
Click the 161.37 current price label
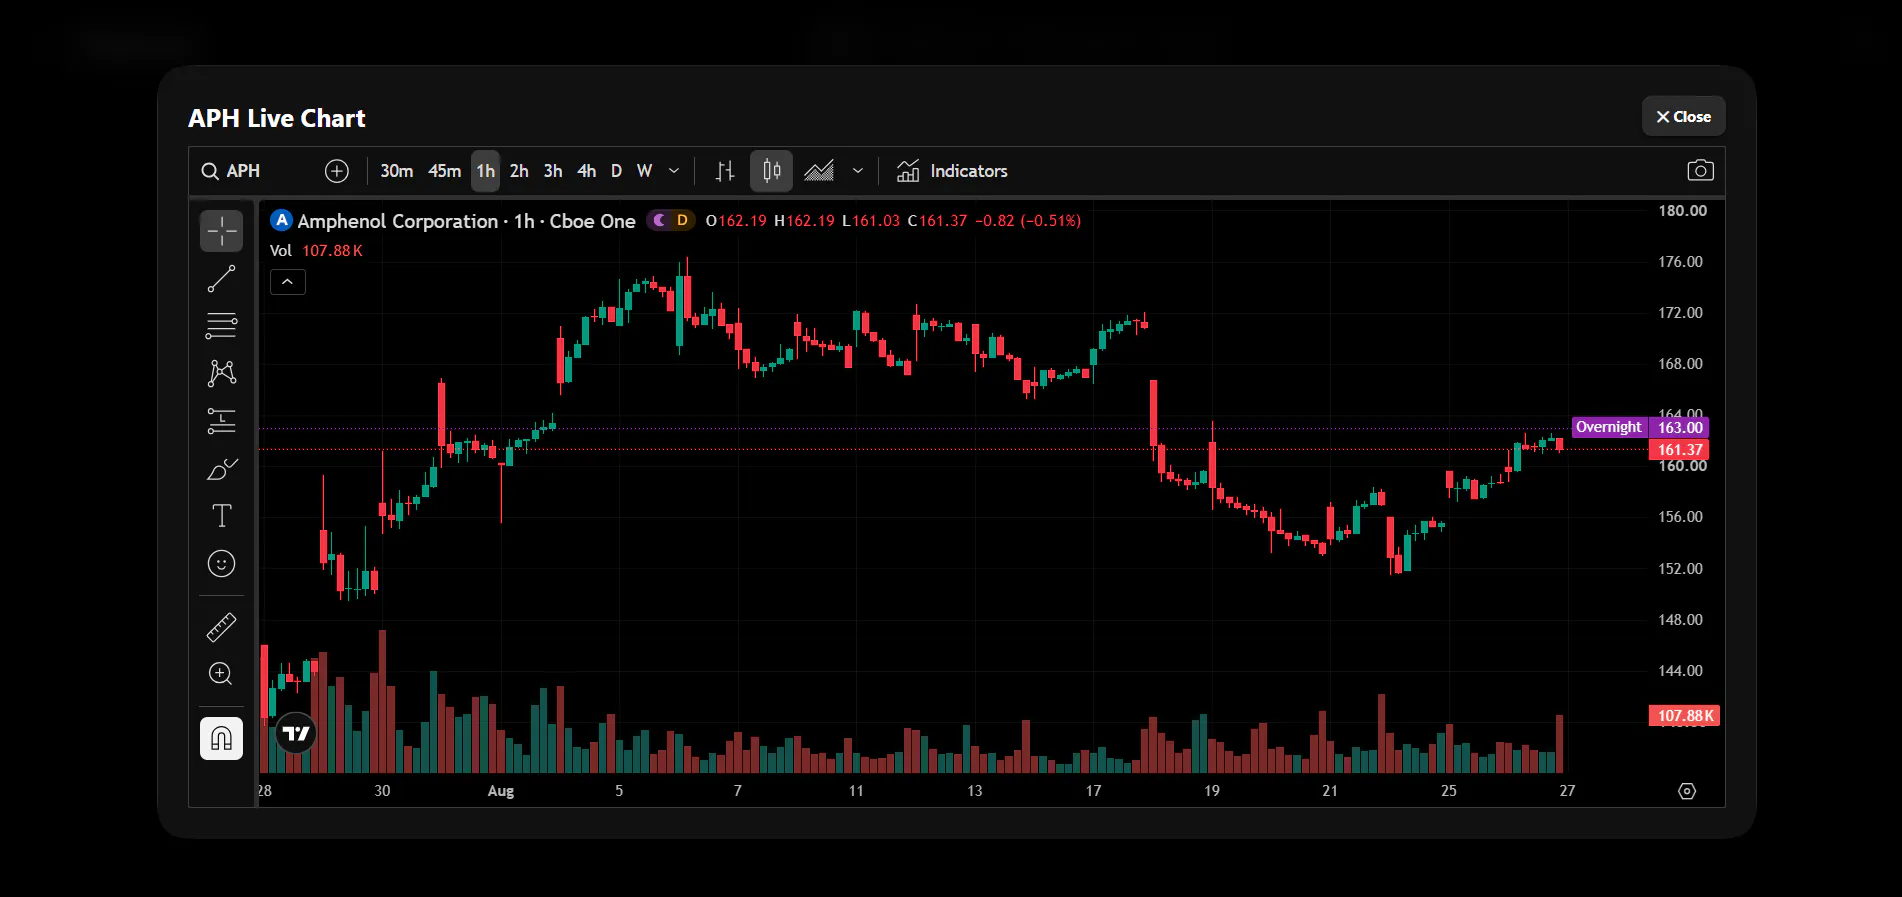point(1680,450)
